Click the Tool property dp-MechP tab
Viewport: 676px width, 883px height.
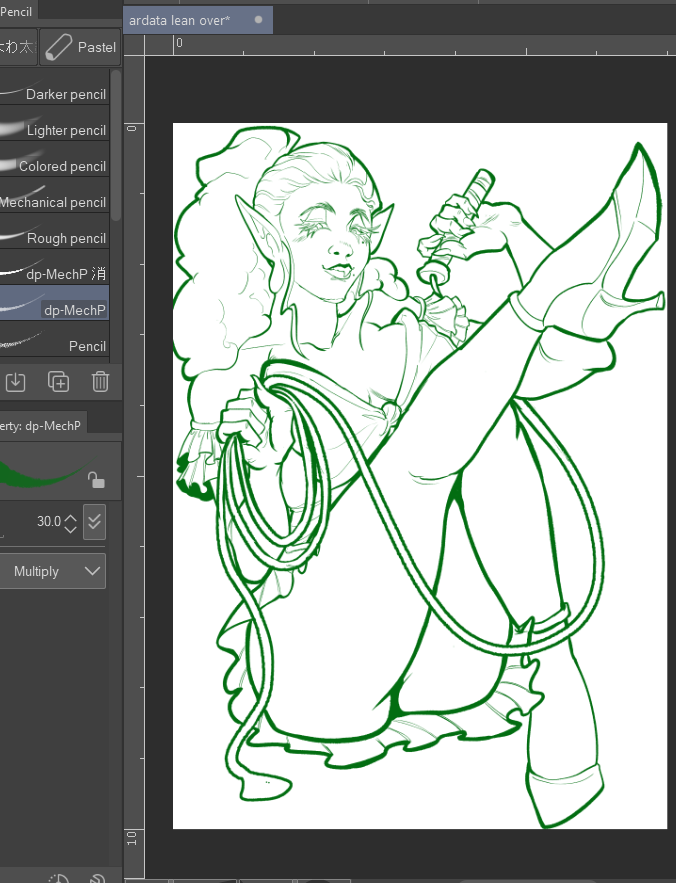pyautogui.click(x=41, y=426)
